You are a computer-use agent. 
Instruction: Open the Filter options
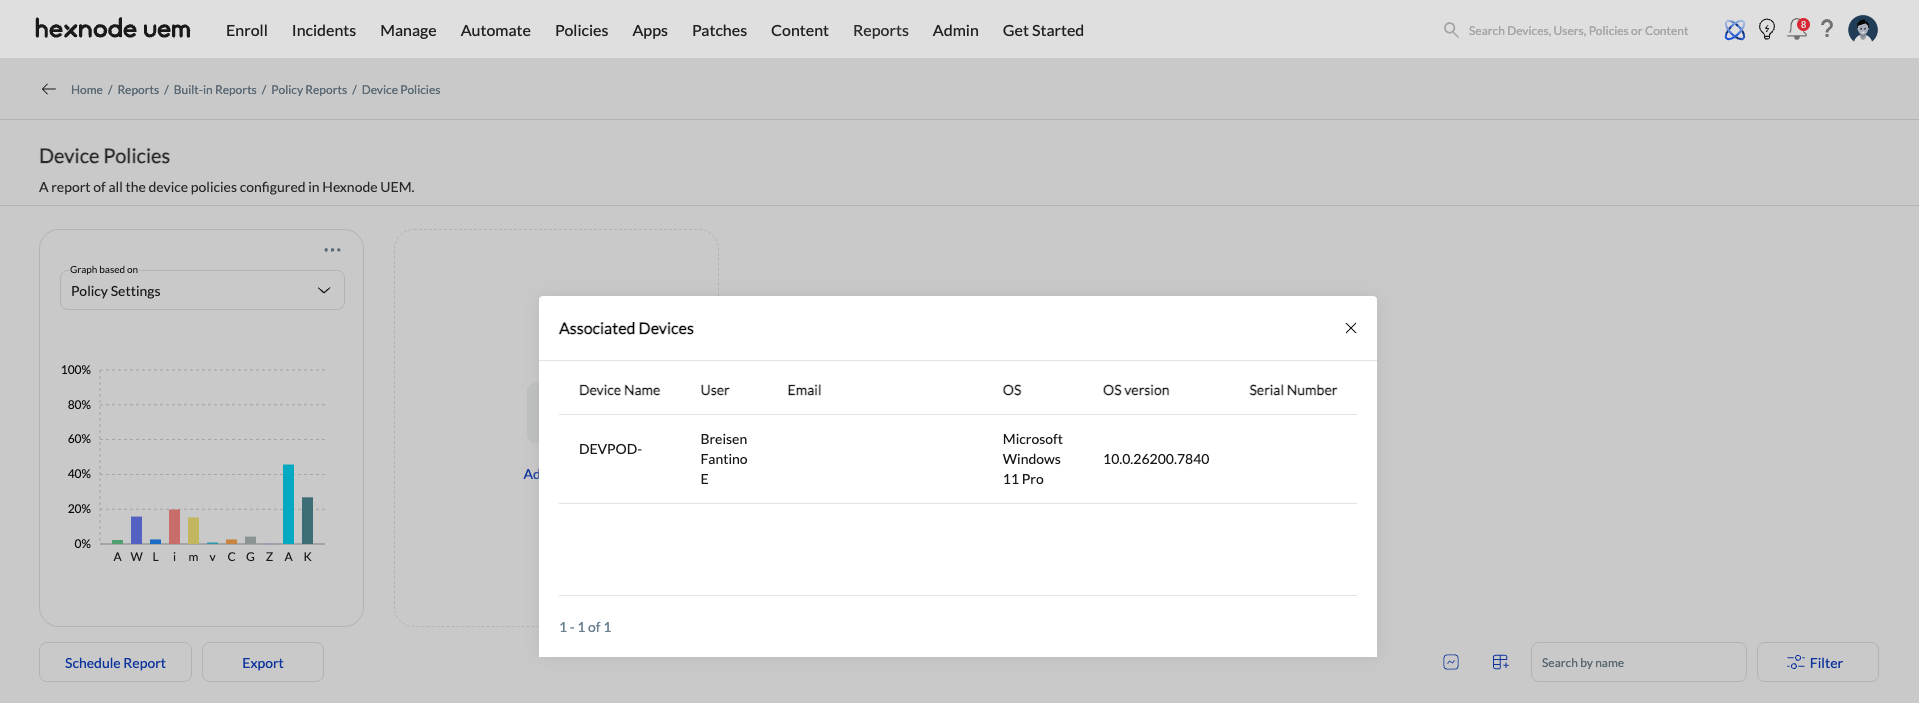click(1817, 663)
